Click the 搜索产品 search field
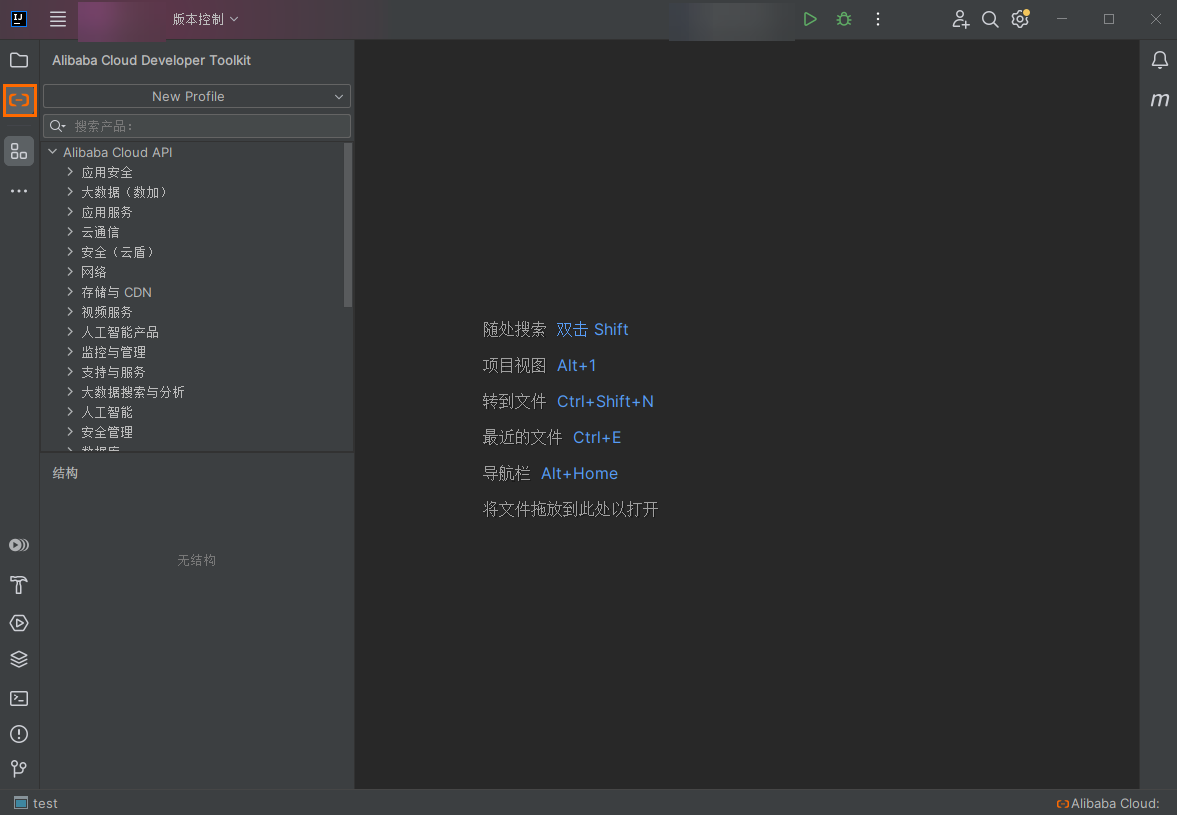The image size is (1177, 815). (197, 126)
